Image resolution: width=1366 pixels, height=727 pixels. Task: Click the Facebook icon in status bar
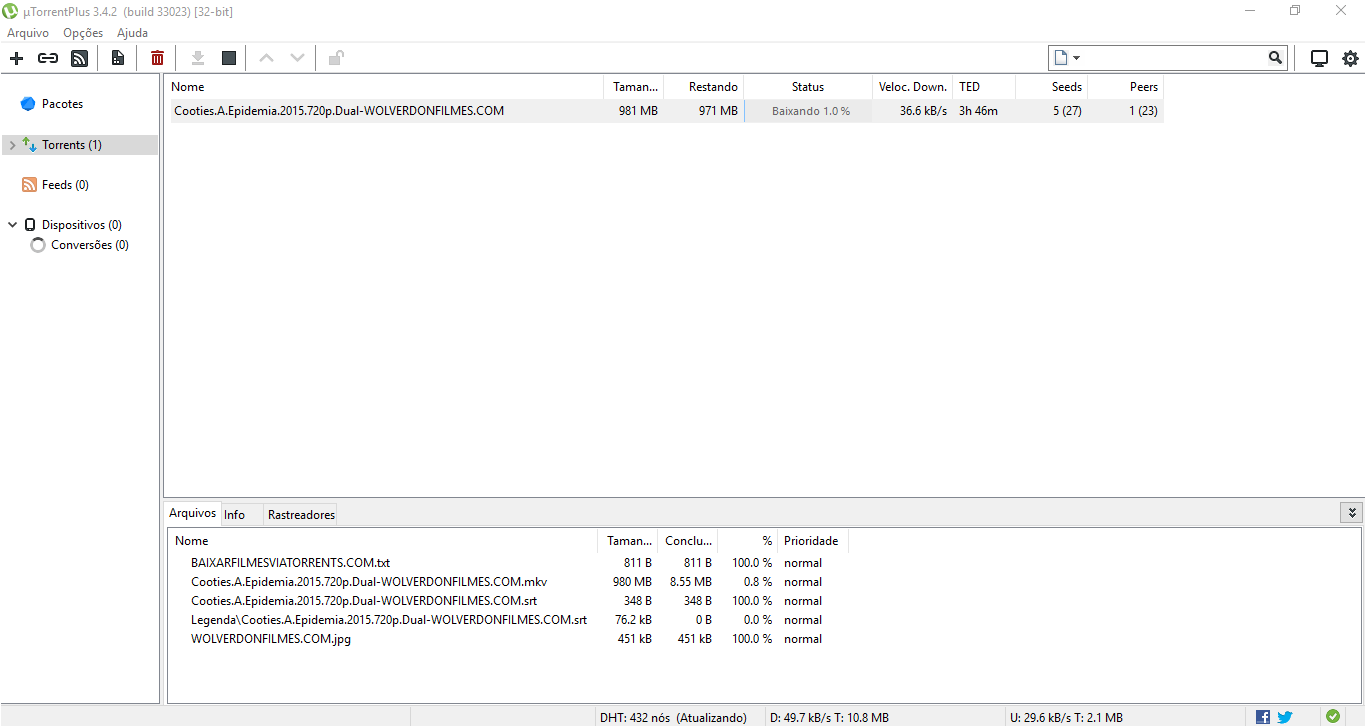(x=1263, y=717)
